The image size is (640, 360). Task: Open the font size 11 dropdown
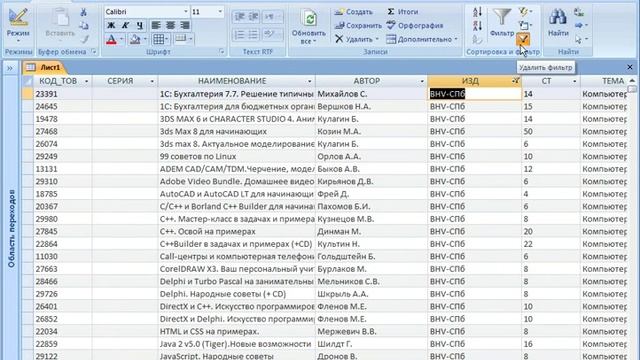[220, 12]
